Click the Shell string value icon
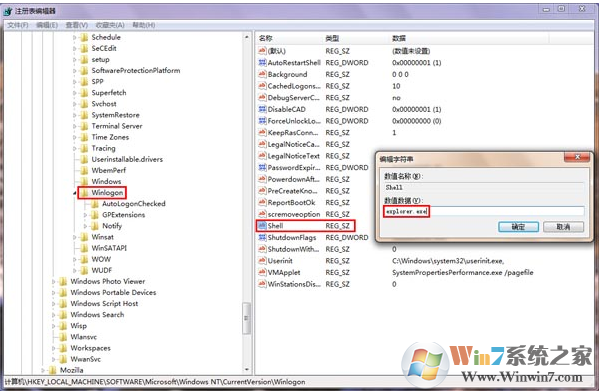Screen dimensions: 599x391 point(262,226)
